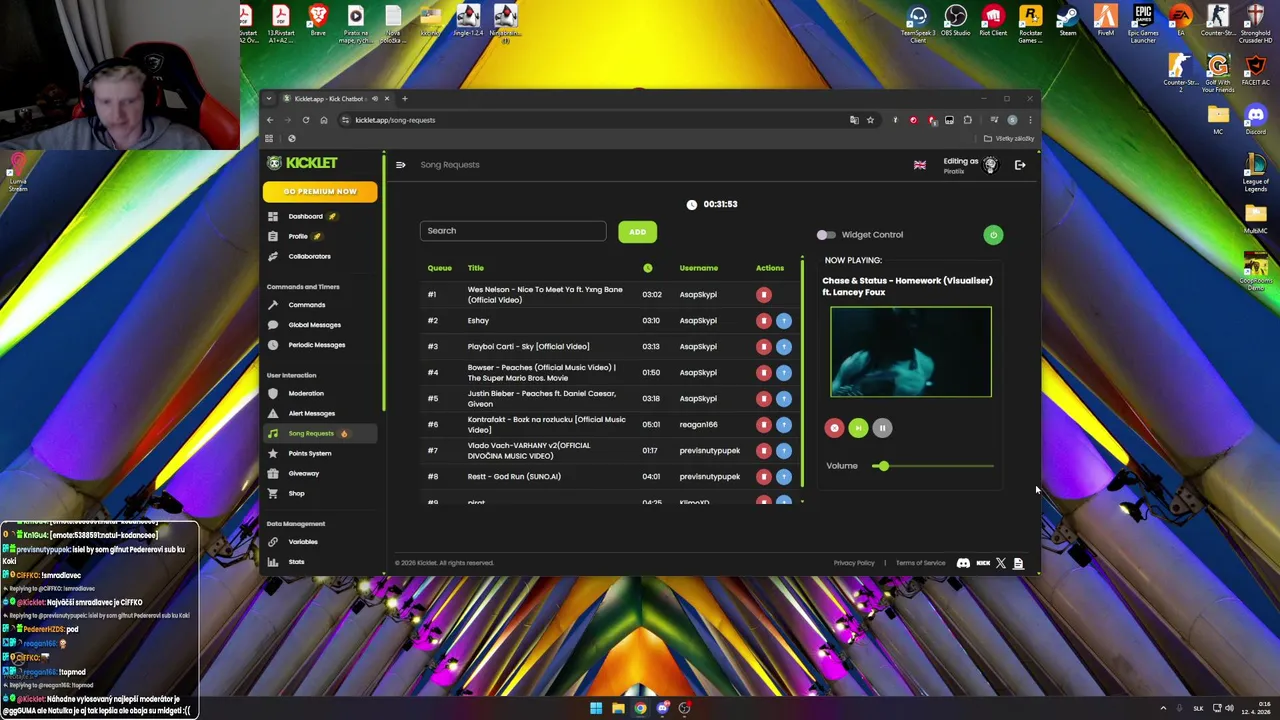Click the Volume slider handle

click(882, 466)
